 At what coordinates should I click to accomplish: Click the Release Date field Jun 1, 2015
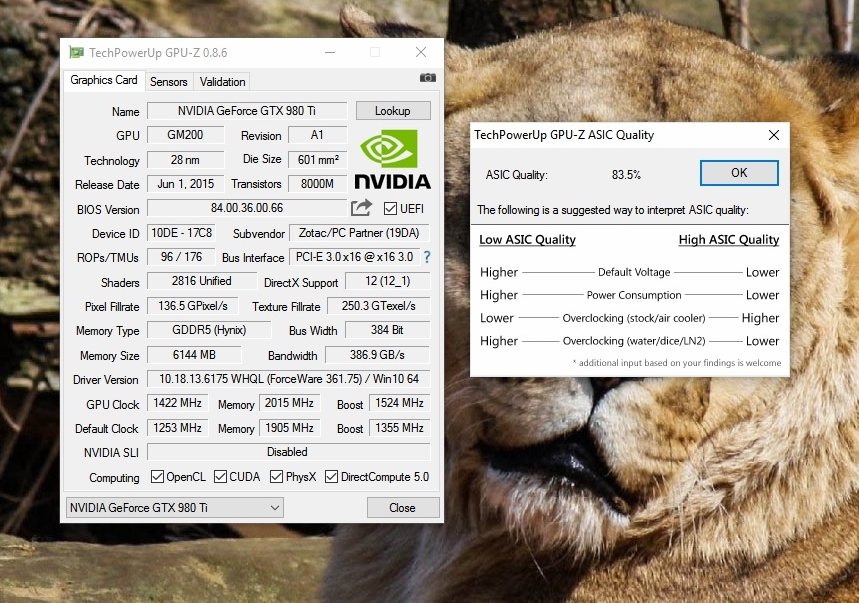point(186,184)
